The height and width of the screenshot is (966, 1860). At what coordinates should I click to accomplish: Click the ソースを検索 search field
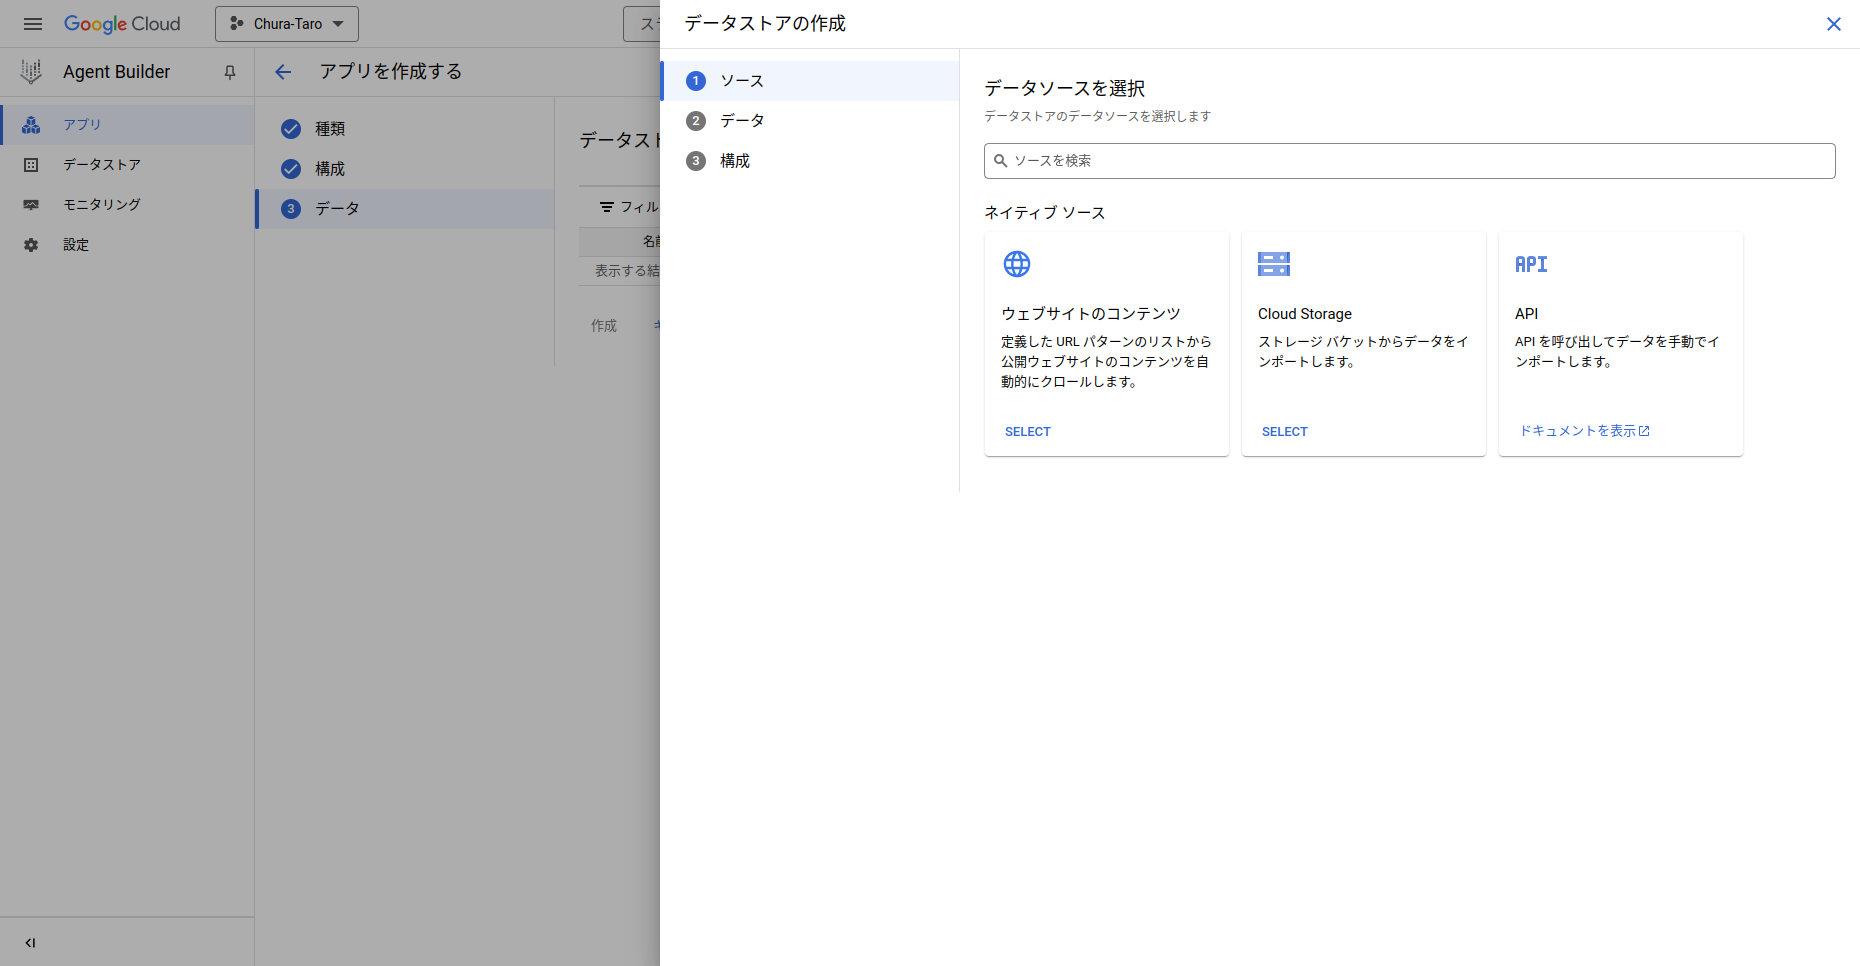click(x=1410, y=161)
